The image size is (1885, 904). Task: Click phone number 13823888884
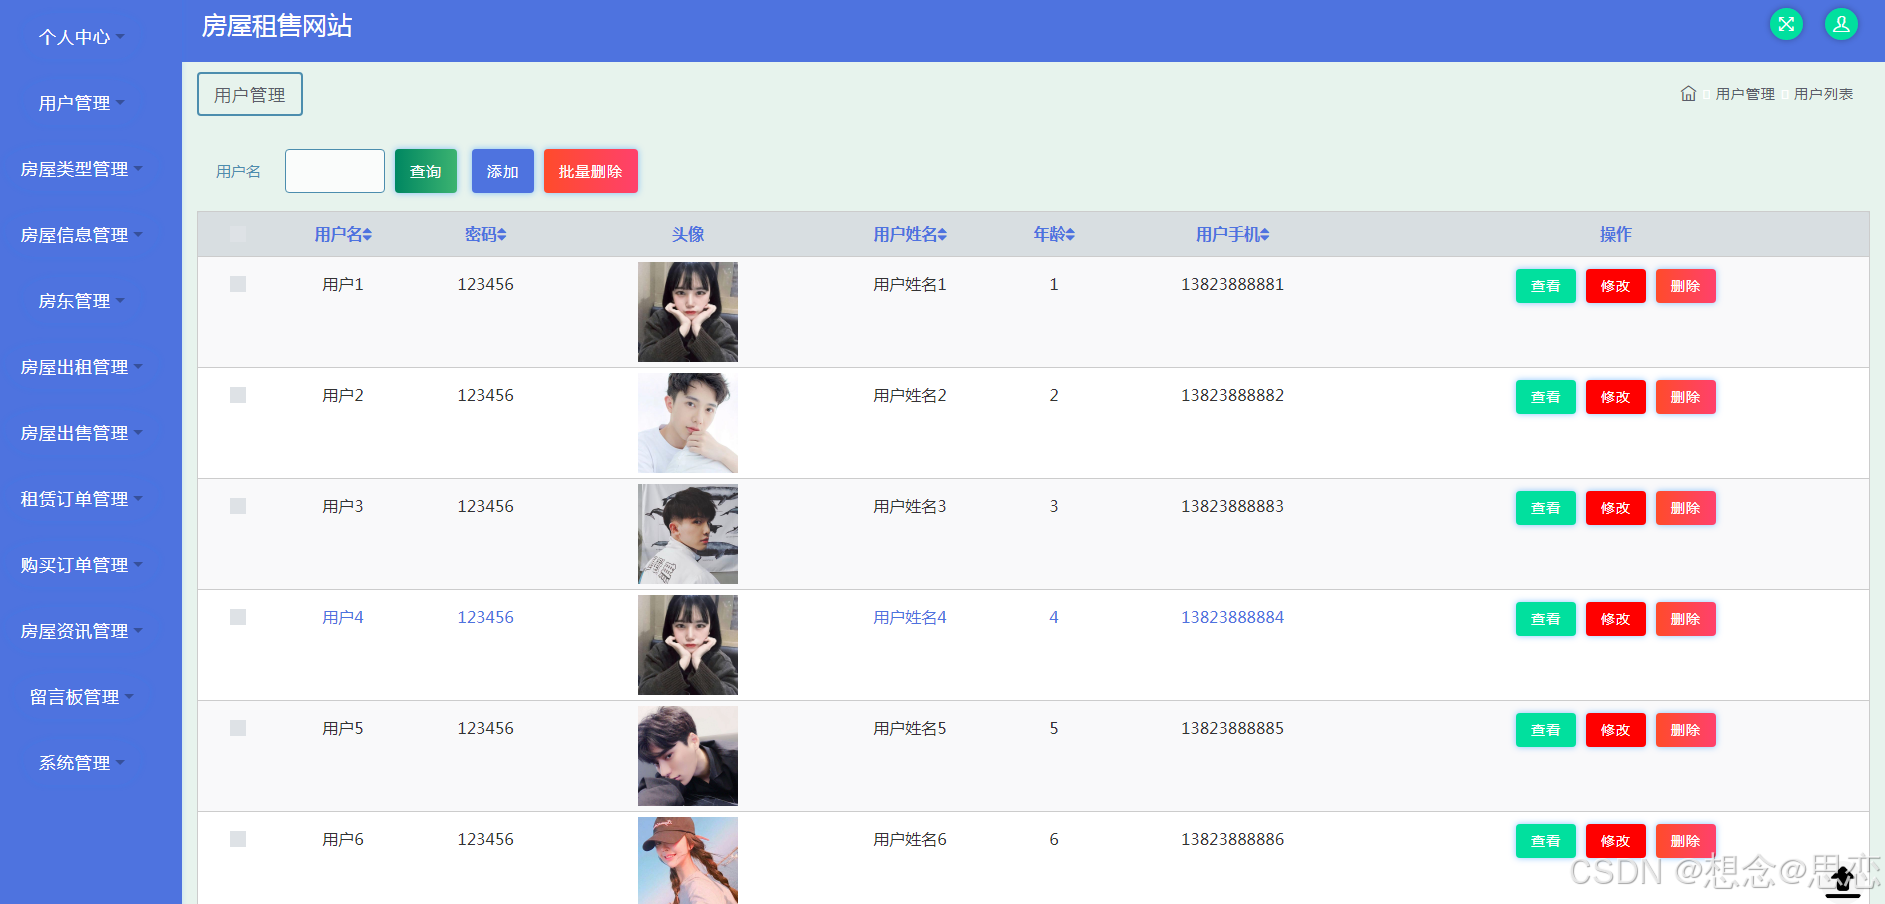[x=1232, y=617]
